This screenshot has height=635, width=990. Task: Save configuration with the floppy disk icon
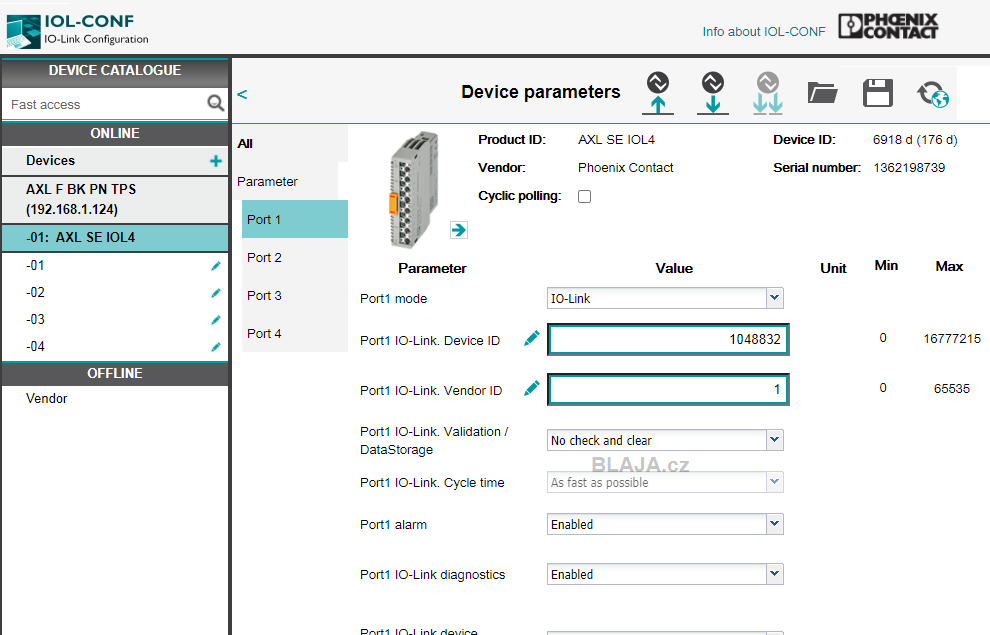tap(878, 93)
